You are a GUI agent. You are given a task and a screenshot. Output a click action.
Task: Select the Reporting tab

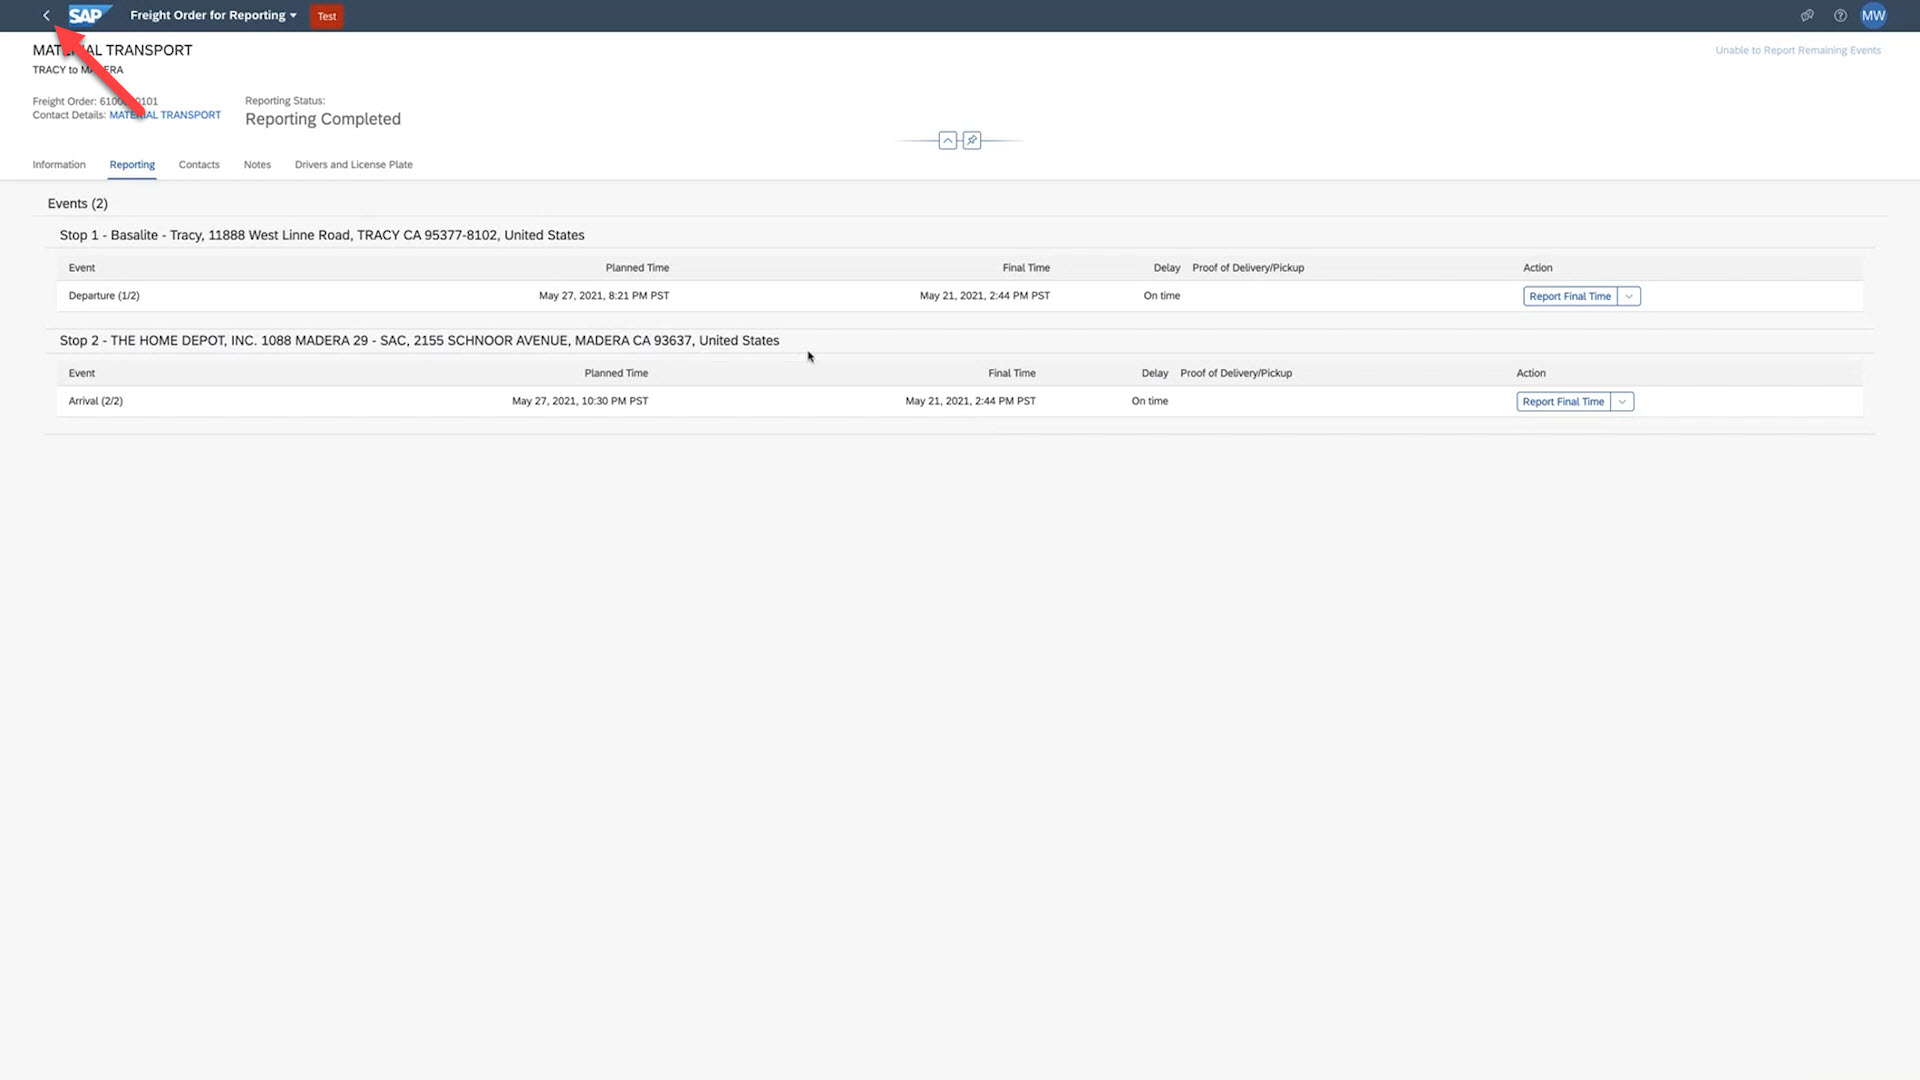[x=132, y=165]
